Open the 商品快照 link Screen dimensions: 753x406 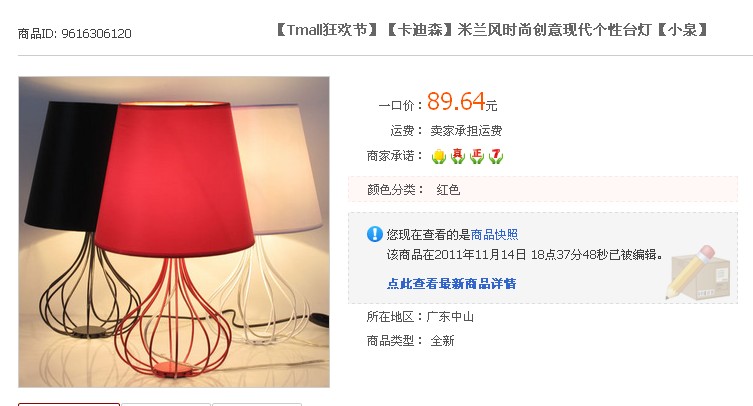494,234
